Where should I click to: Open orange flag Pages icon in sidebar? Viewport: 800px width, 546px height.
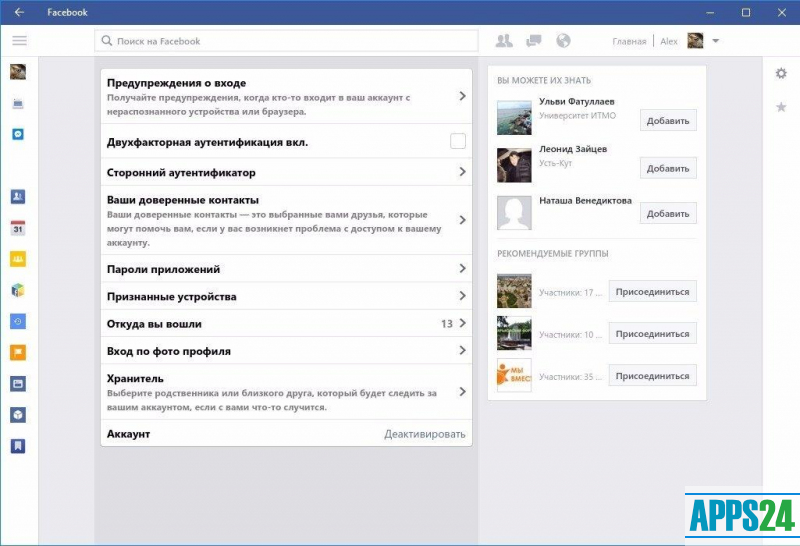(18, 353)
